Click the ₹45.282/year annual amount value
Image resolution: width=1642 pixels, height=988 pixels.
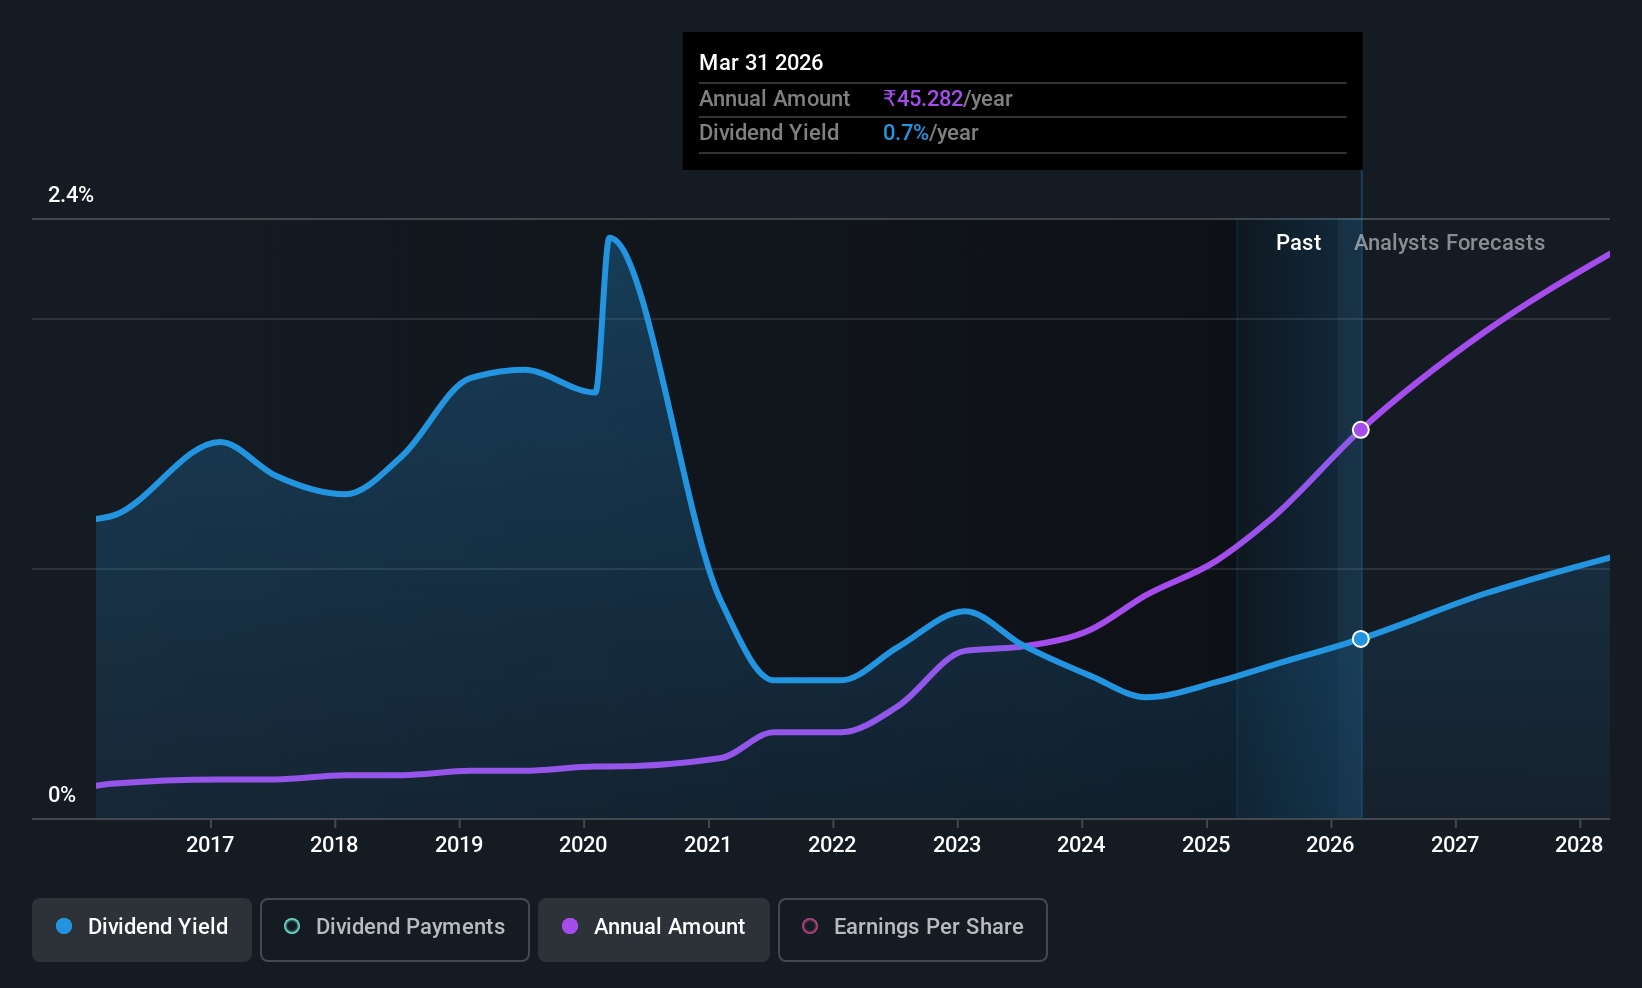coord(947,99)
